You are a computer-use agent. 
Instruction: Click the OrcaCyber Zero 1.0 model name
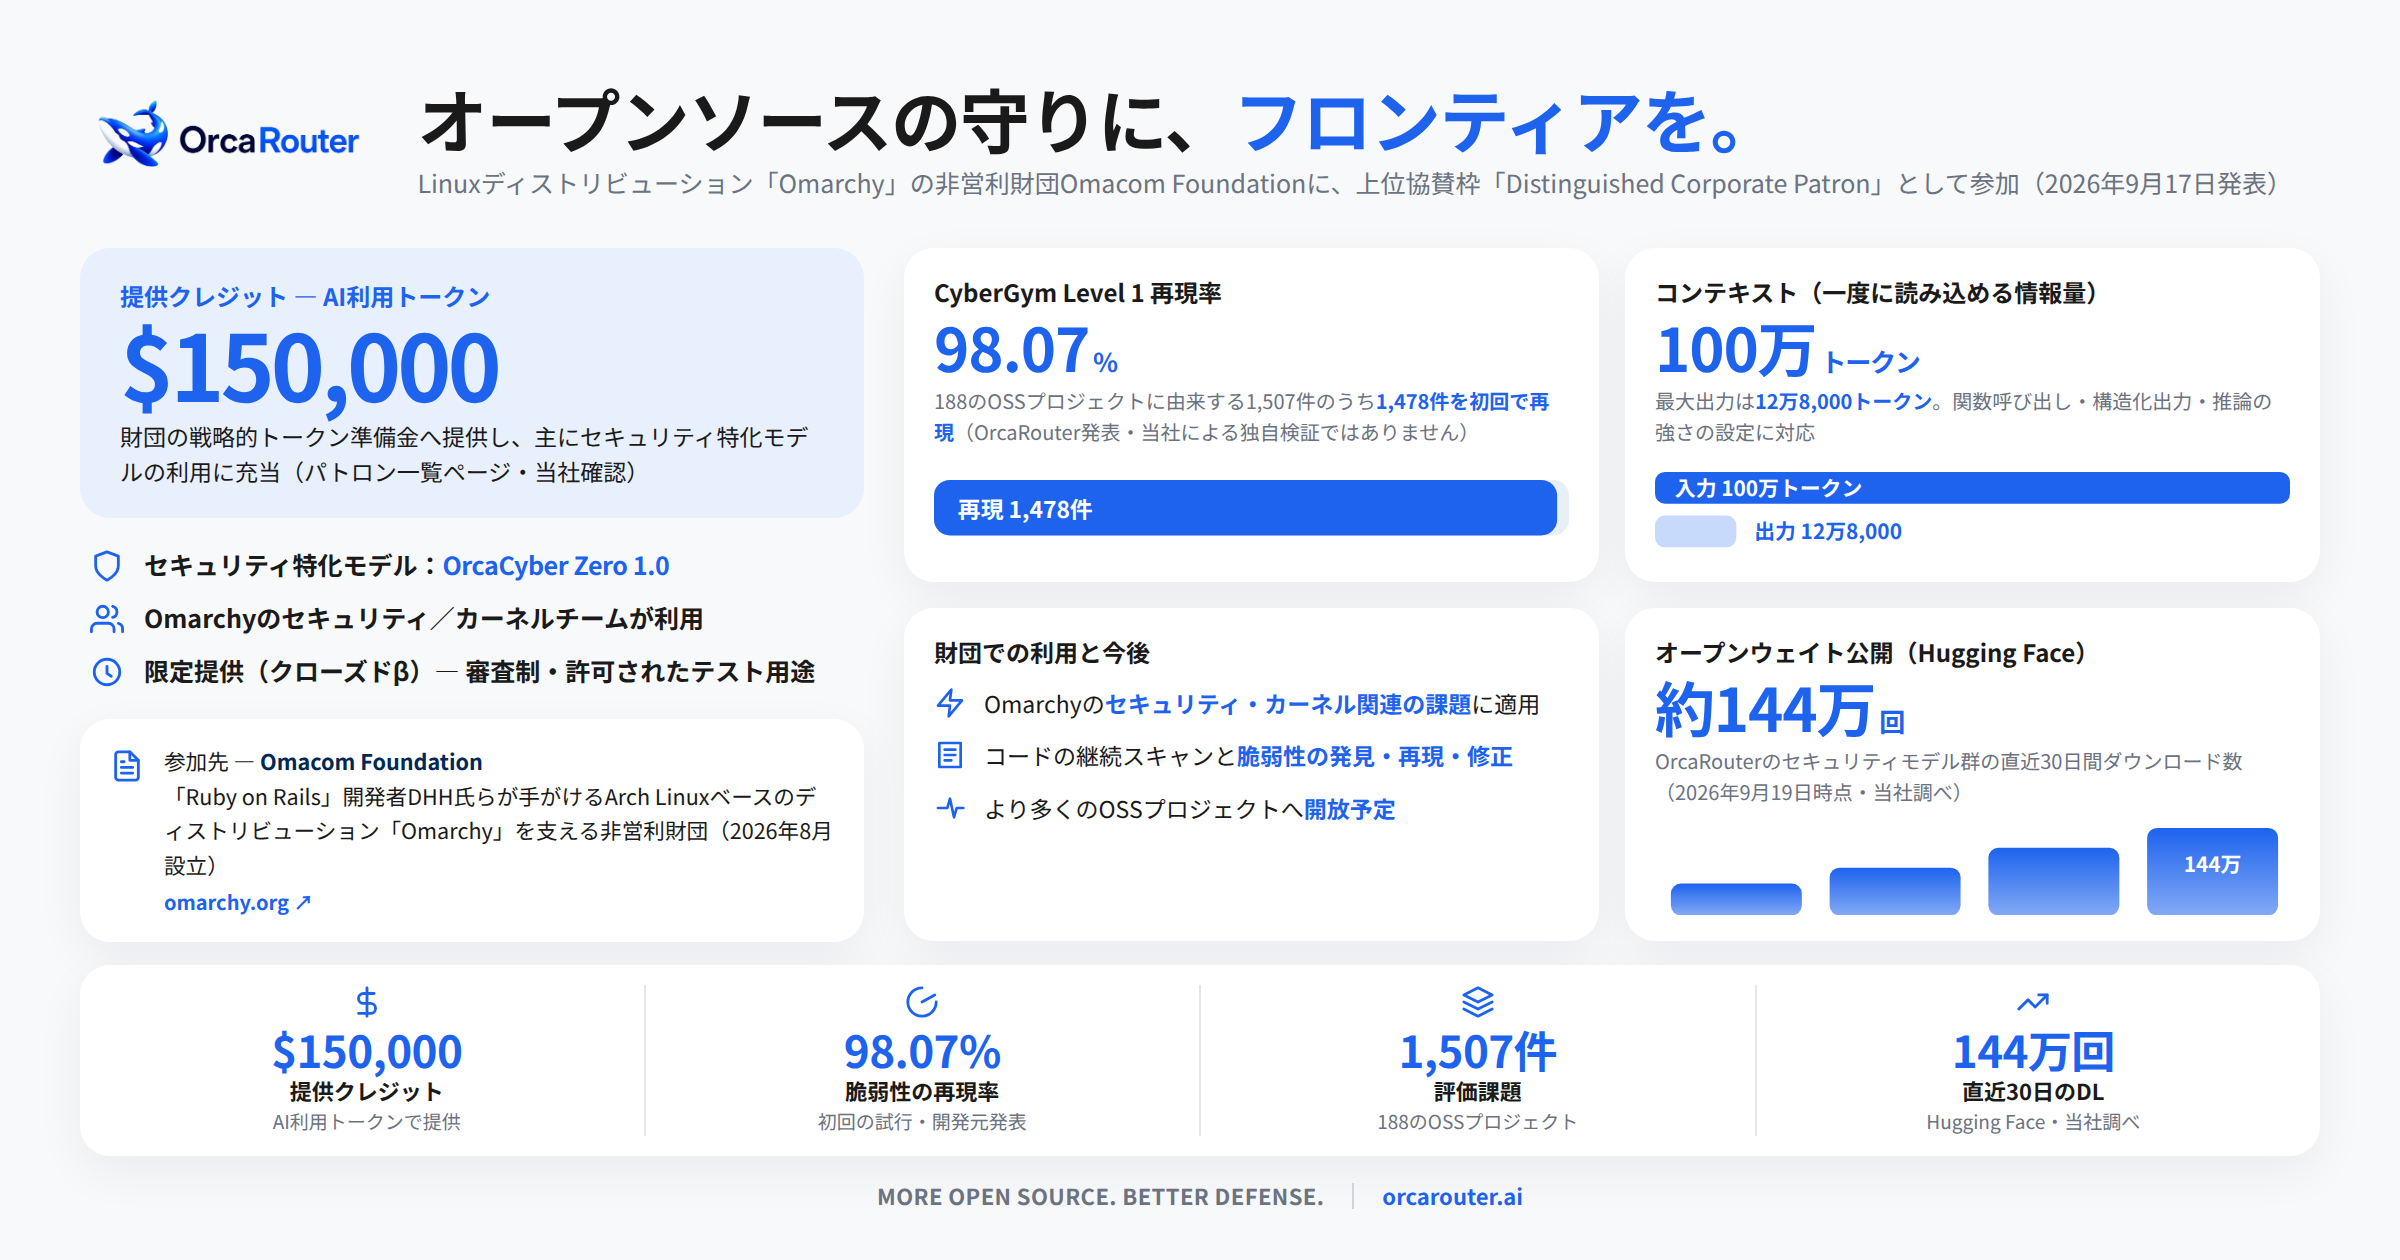click(556, 566)
